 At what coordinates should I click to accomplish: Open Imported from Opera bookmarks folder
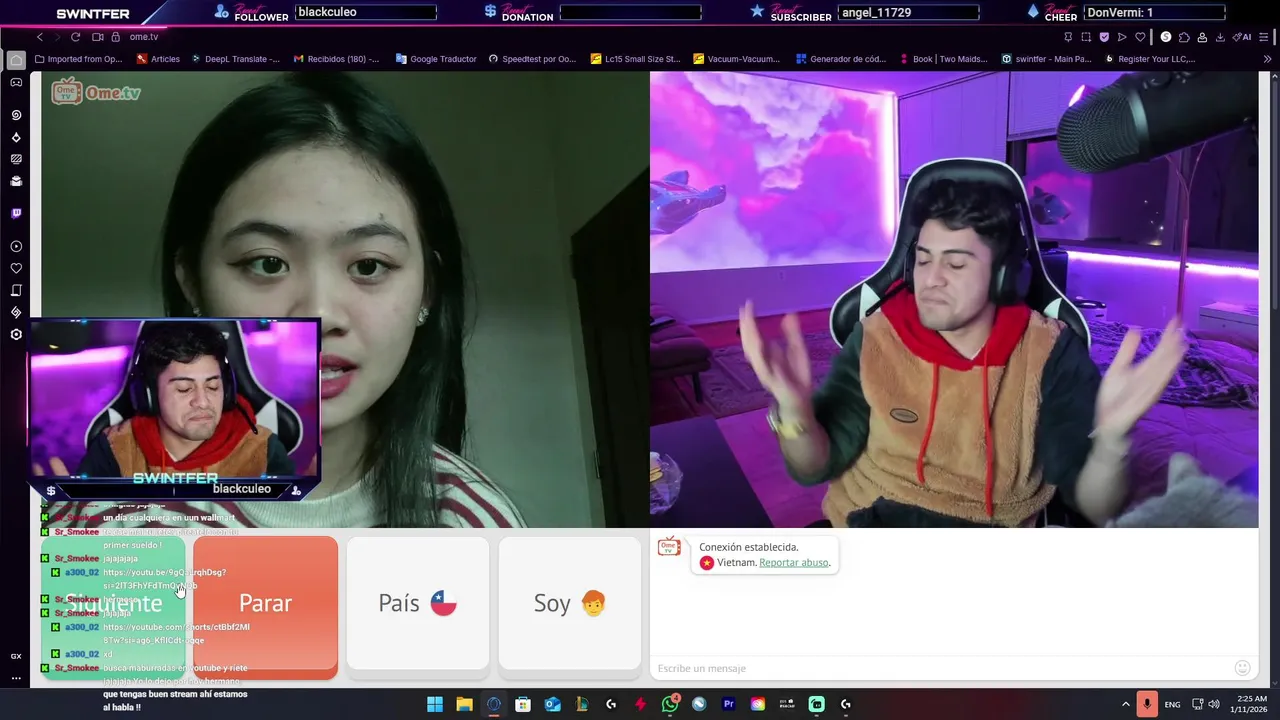click(78, 59)
